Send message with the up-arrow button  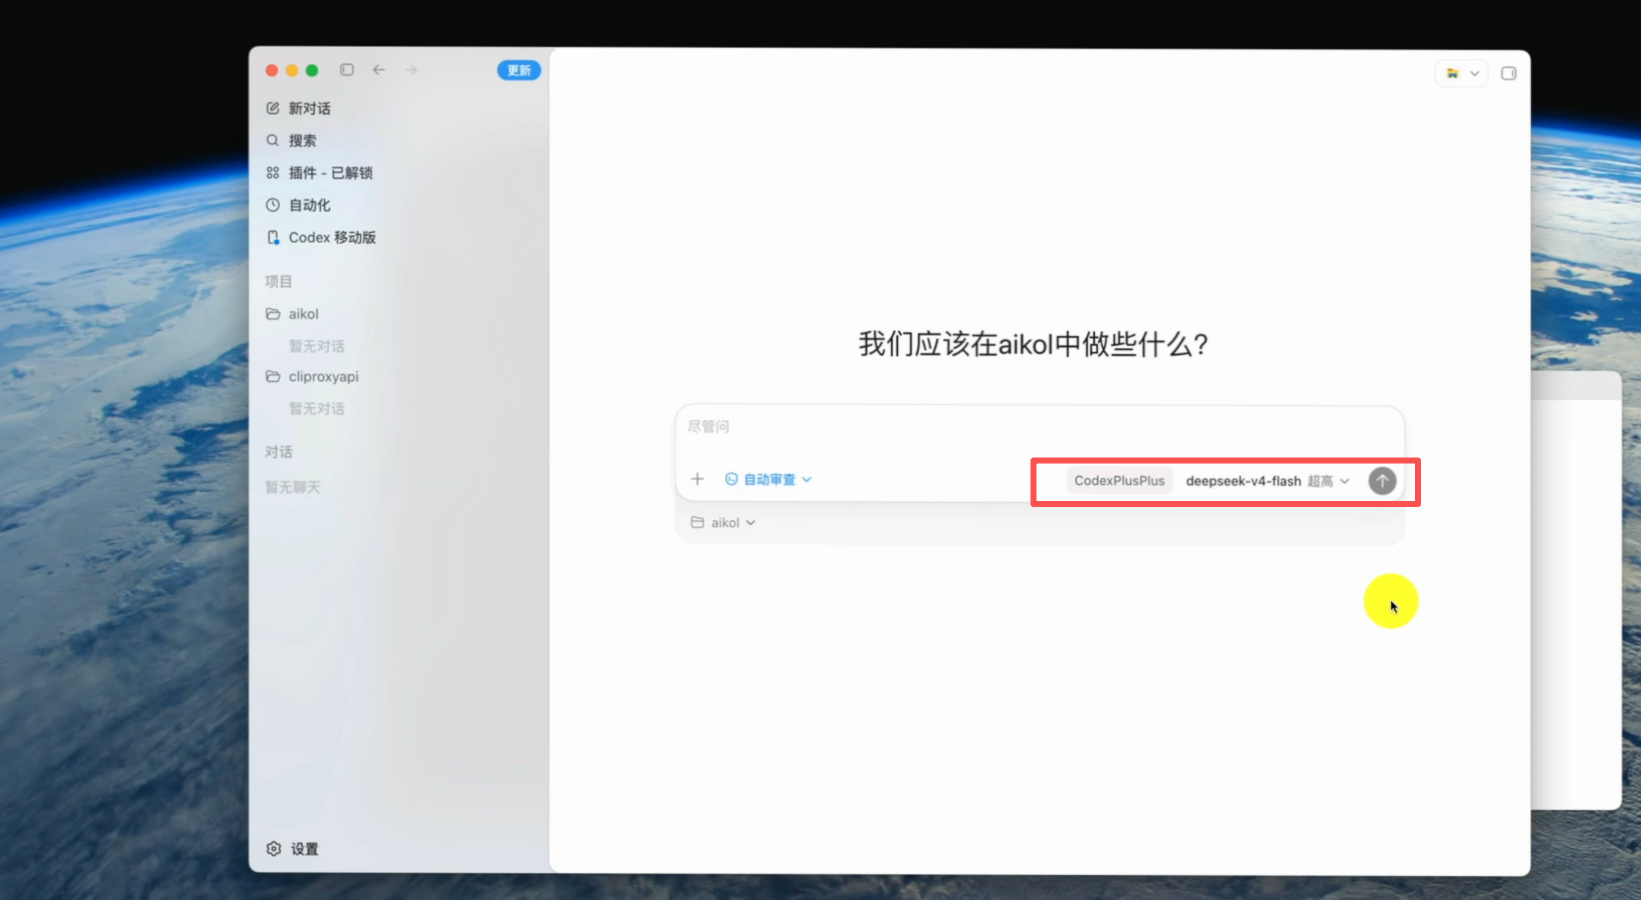1382,481
